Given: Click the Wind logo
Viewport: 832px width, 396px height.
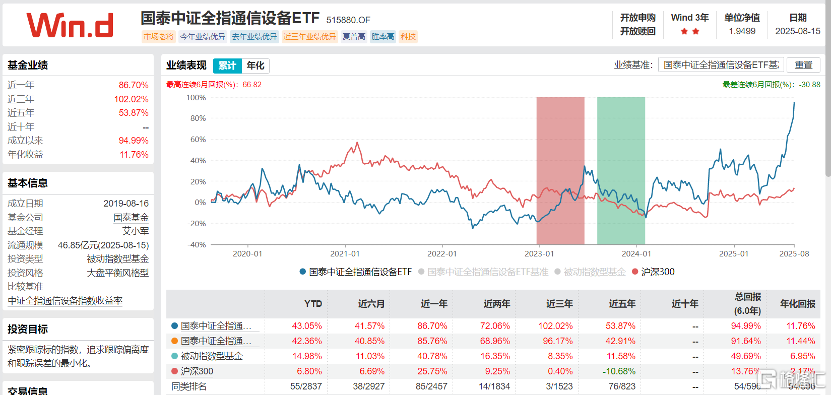Looking at the screenshot, I should pyautogui.click(x=70, y=25).
